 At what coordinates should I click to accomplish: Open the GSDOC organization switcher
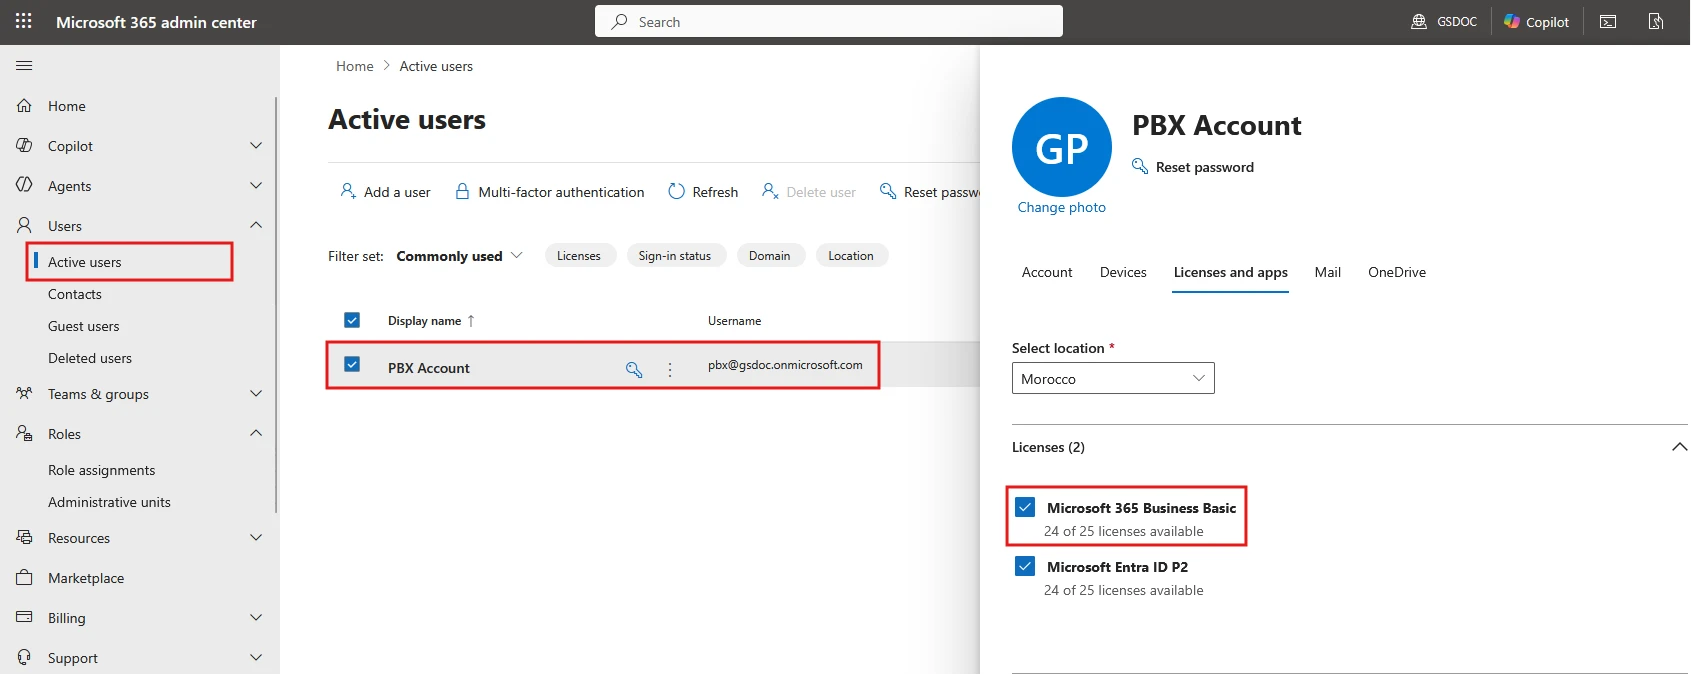(x=1443, y=21)
